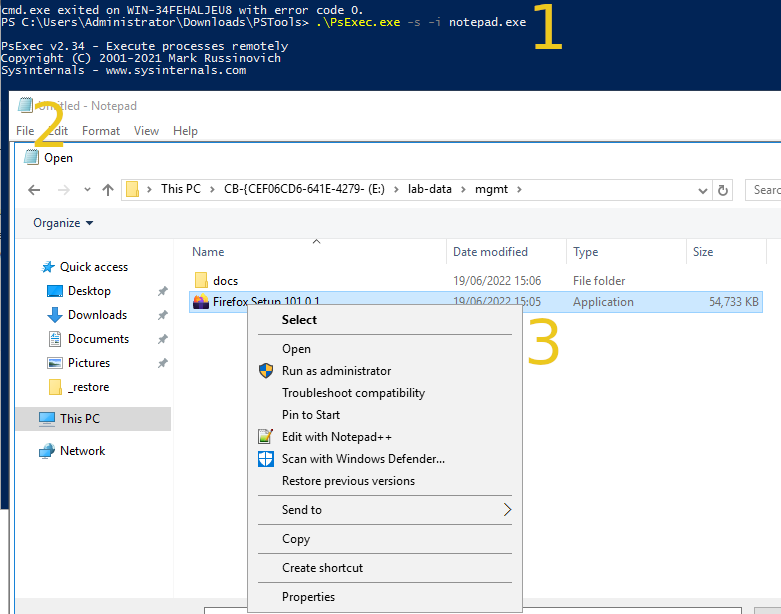Select This PC breadcrumb in address bar
781x614 pixels.
point(180,189)
